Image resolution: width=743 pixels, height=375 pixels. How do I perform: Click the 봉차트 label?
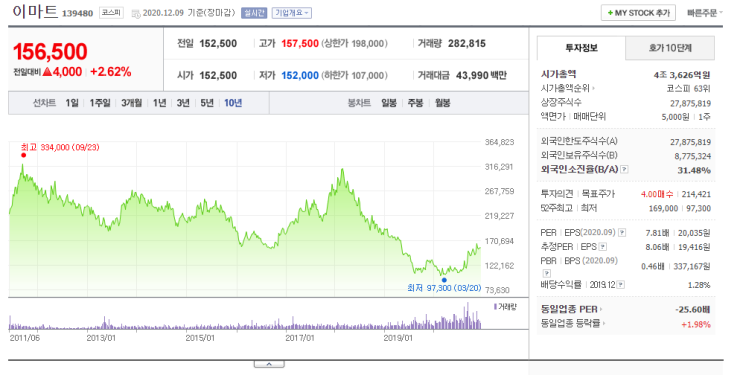tap(359, 103)
